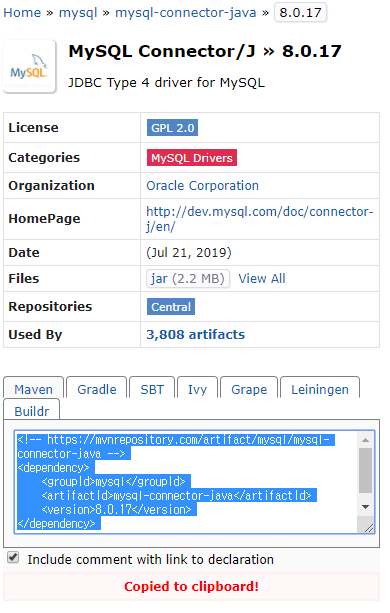This screenshot has width=390, height=613.
Task: Click the 'JDBC Type 4 driver for MySQL' description
Action: coord(166,82)
